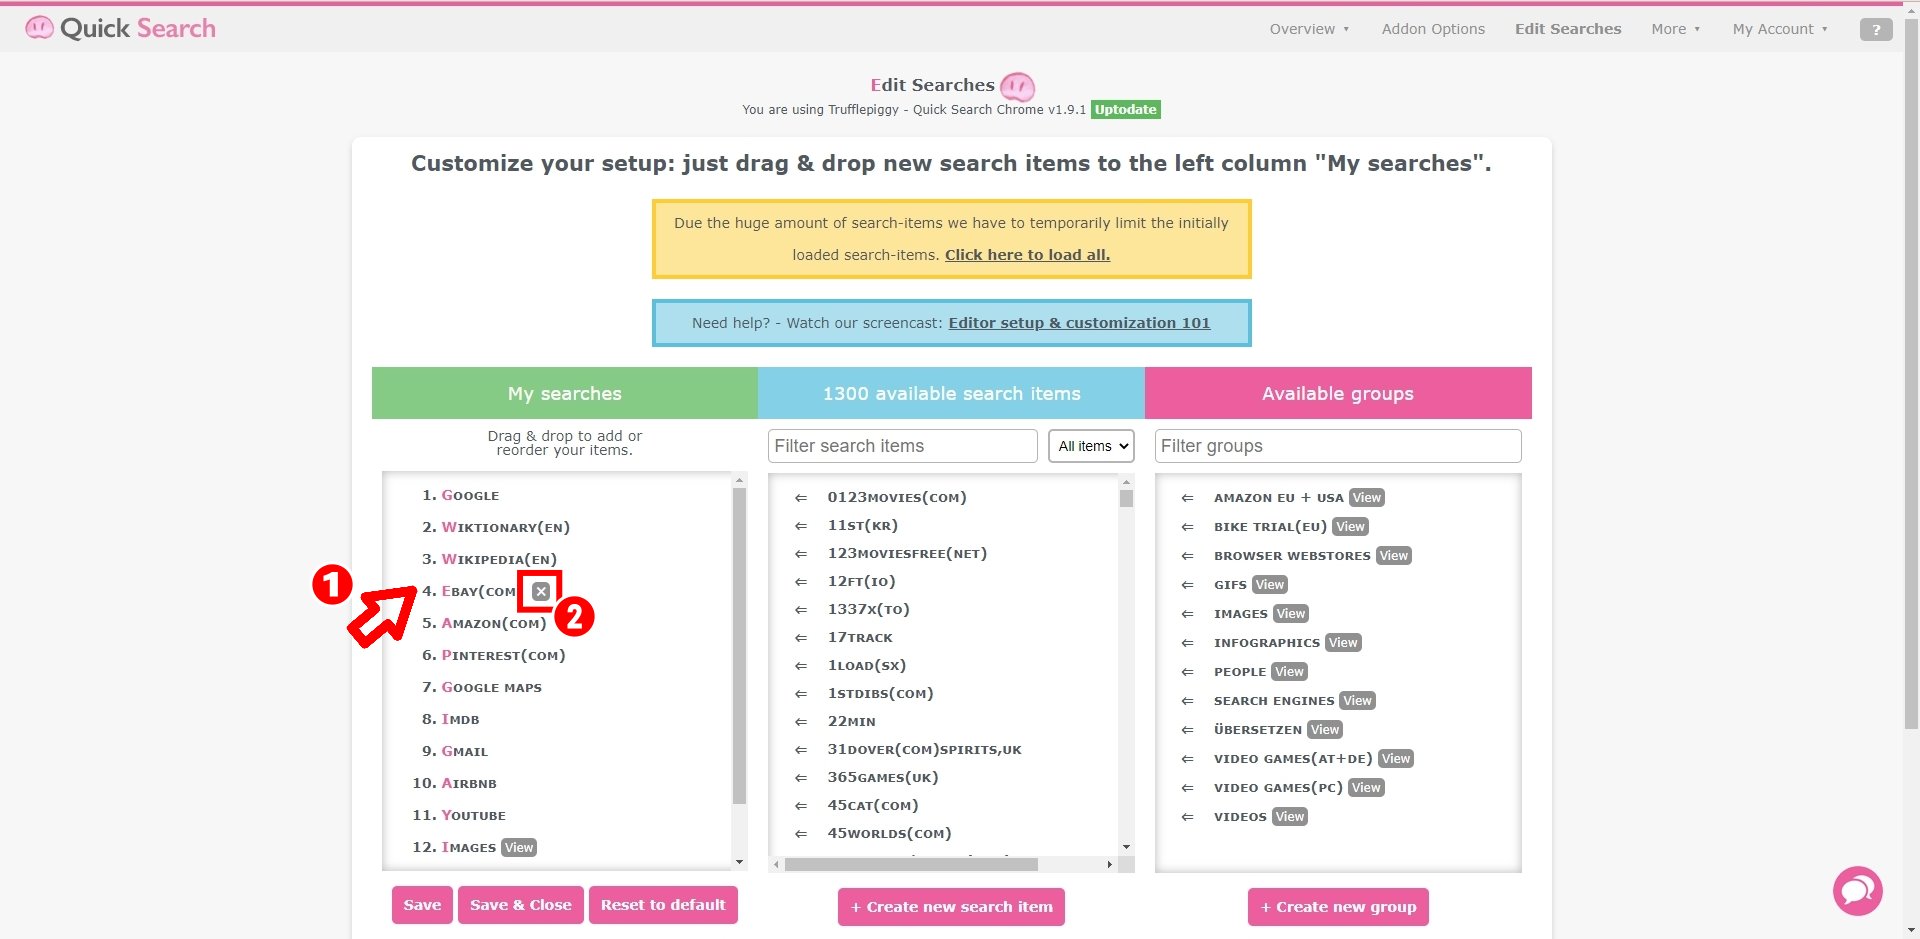Select the My searches column header
This screenshot has width=1920, height=939.
pyautogui.click(x=565, y=393)
